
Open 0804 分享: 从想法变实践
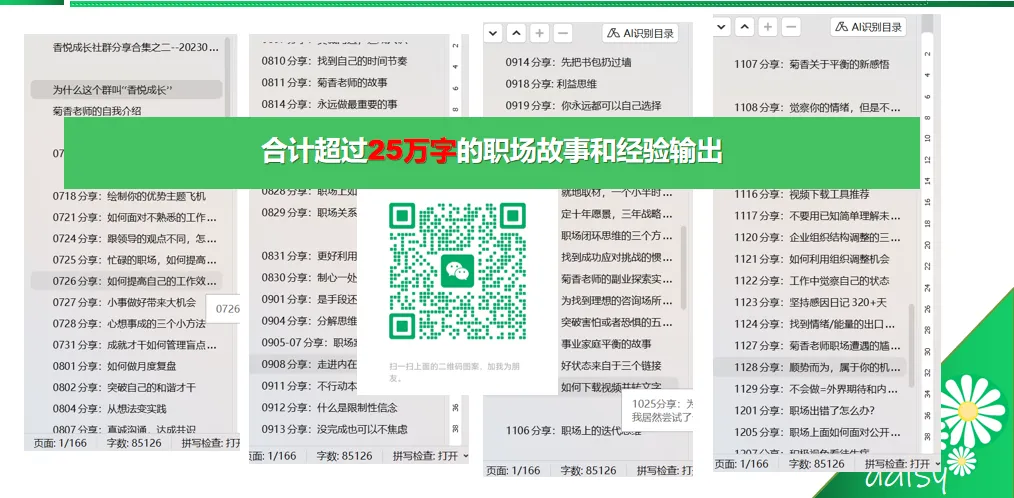pyautogui.click(x=109, y=409)
